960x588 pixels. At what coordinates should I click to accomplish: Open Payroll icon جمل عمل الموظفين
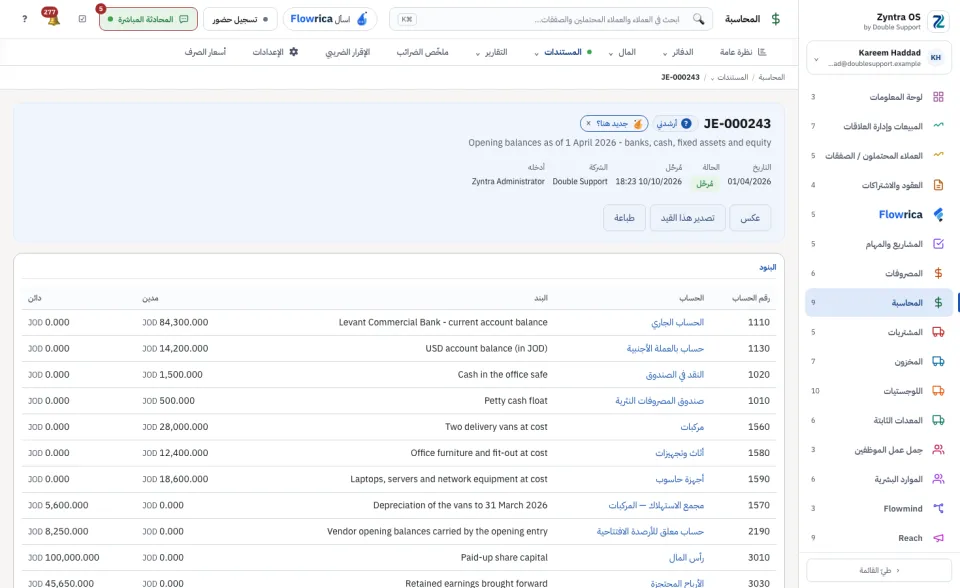(x=938, y=450)
